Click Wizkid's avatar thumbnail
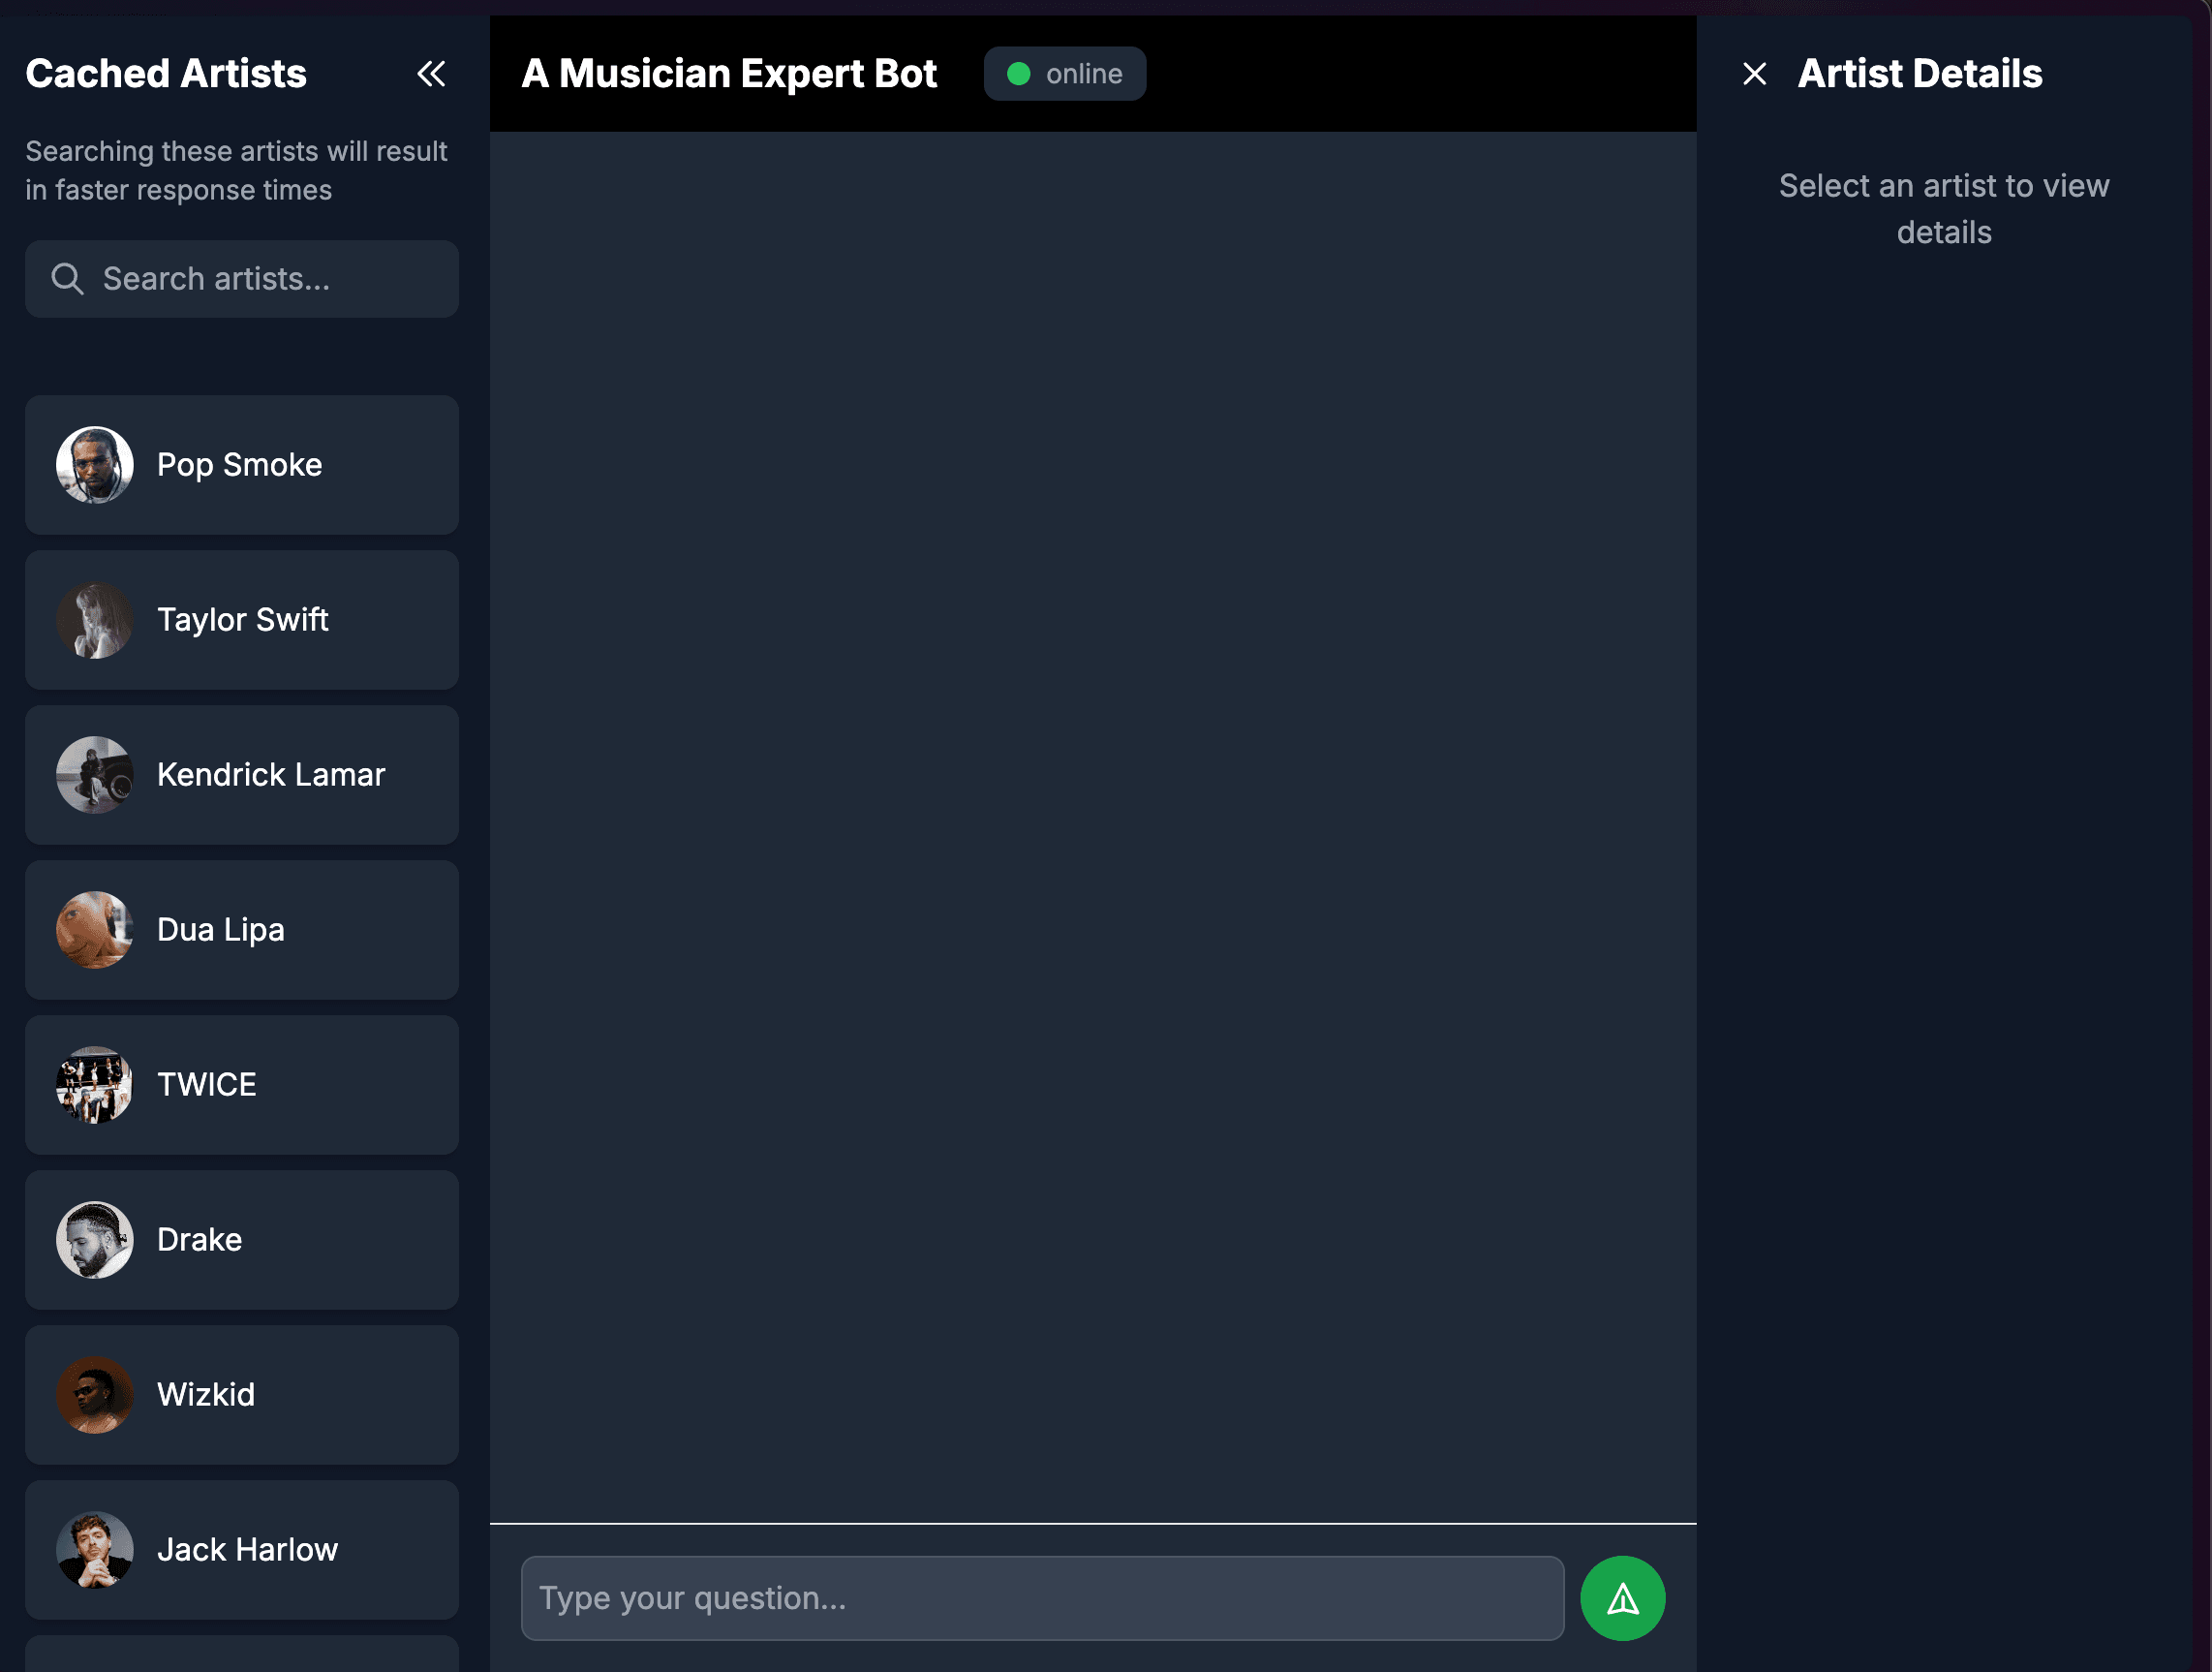The height and width of the screenshot is (1672, 2212). (x=95, y=1395)
